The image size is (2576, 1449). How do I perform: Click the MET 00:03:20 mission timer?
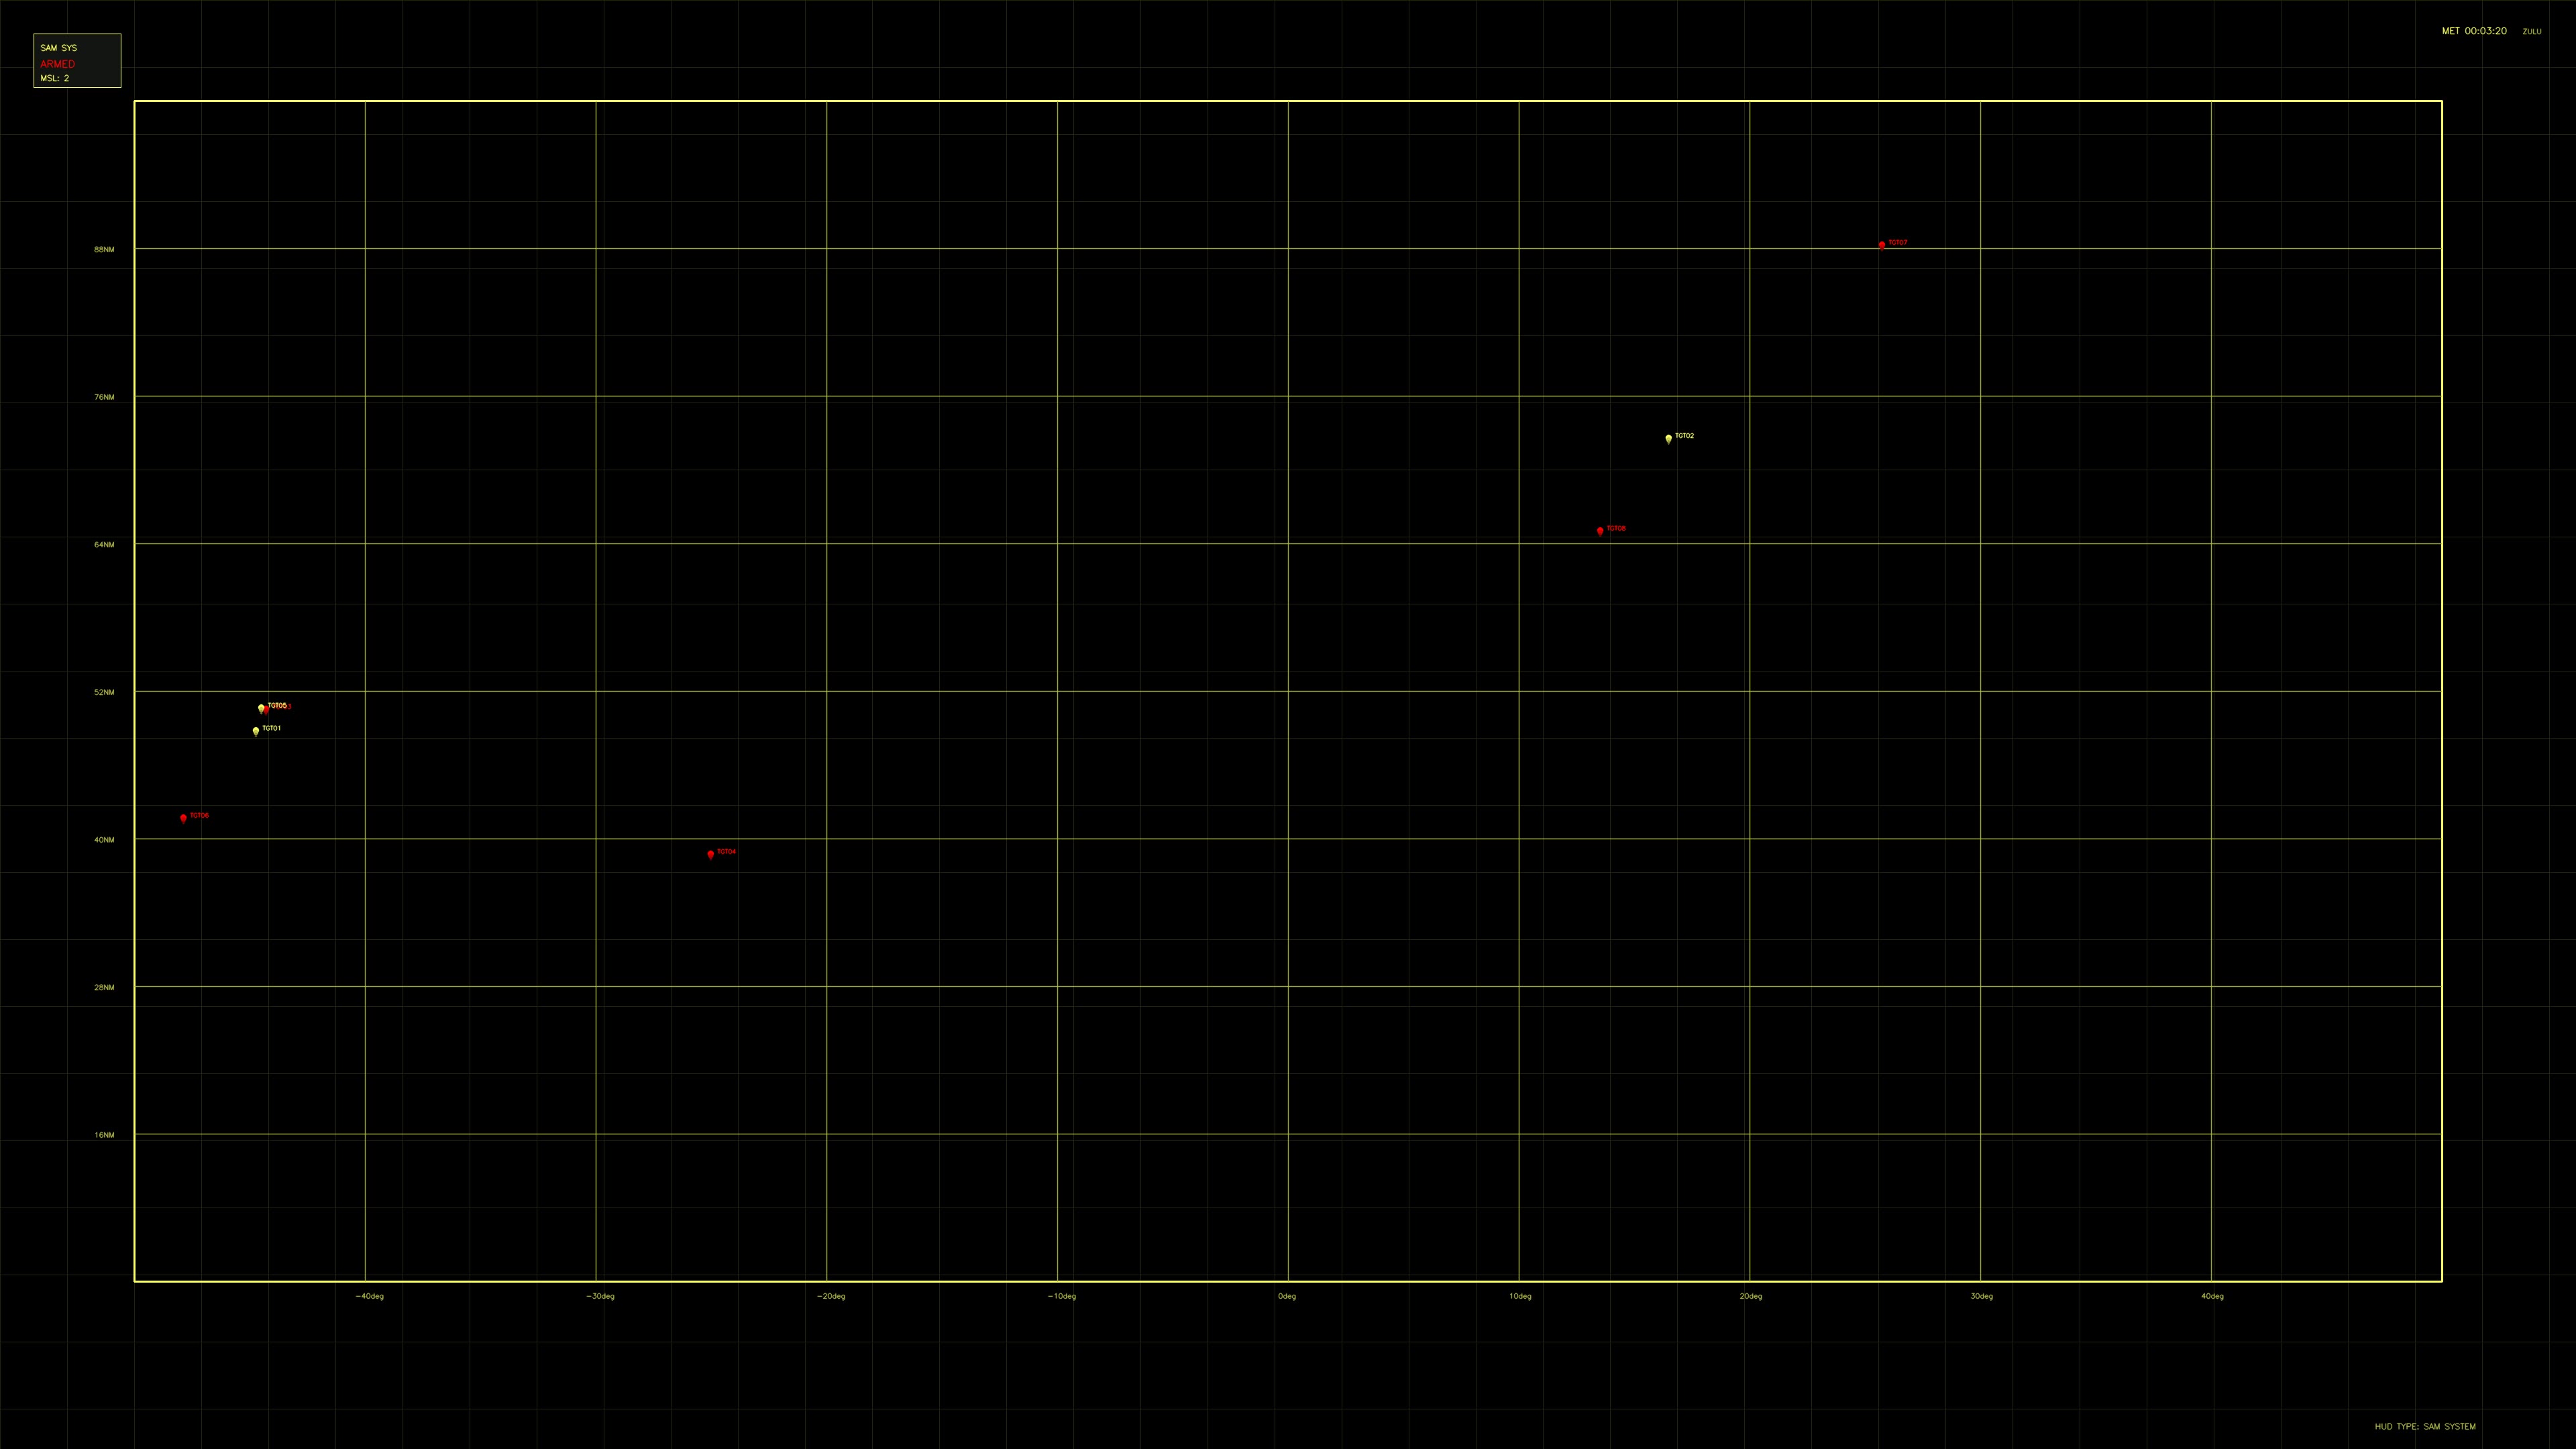pos(2473,31)
